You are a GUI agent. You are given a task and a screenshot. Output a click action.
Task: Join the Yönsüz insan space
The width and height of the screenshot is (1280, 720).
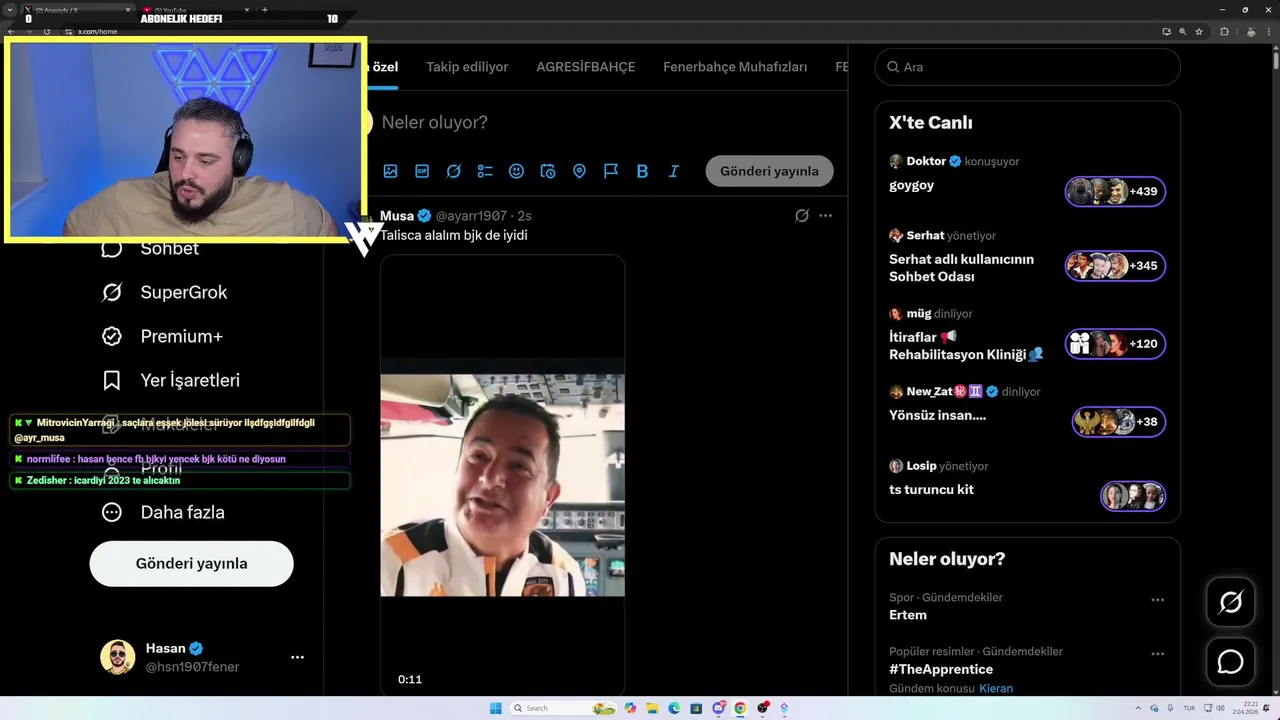[x=937, y=415]
